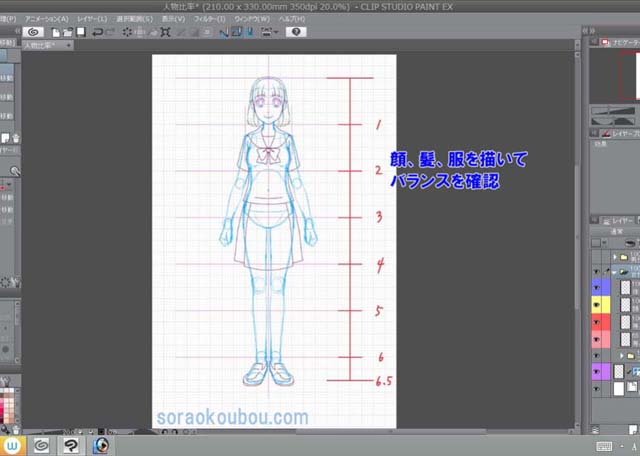
Task: Hide the yellow-tagged layer
Action: (596, 305)
